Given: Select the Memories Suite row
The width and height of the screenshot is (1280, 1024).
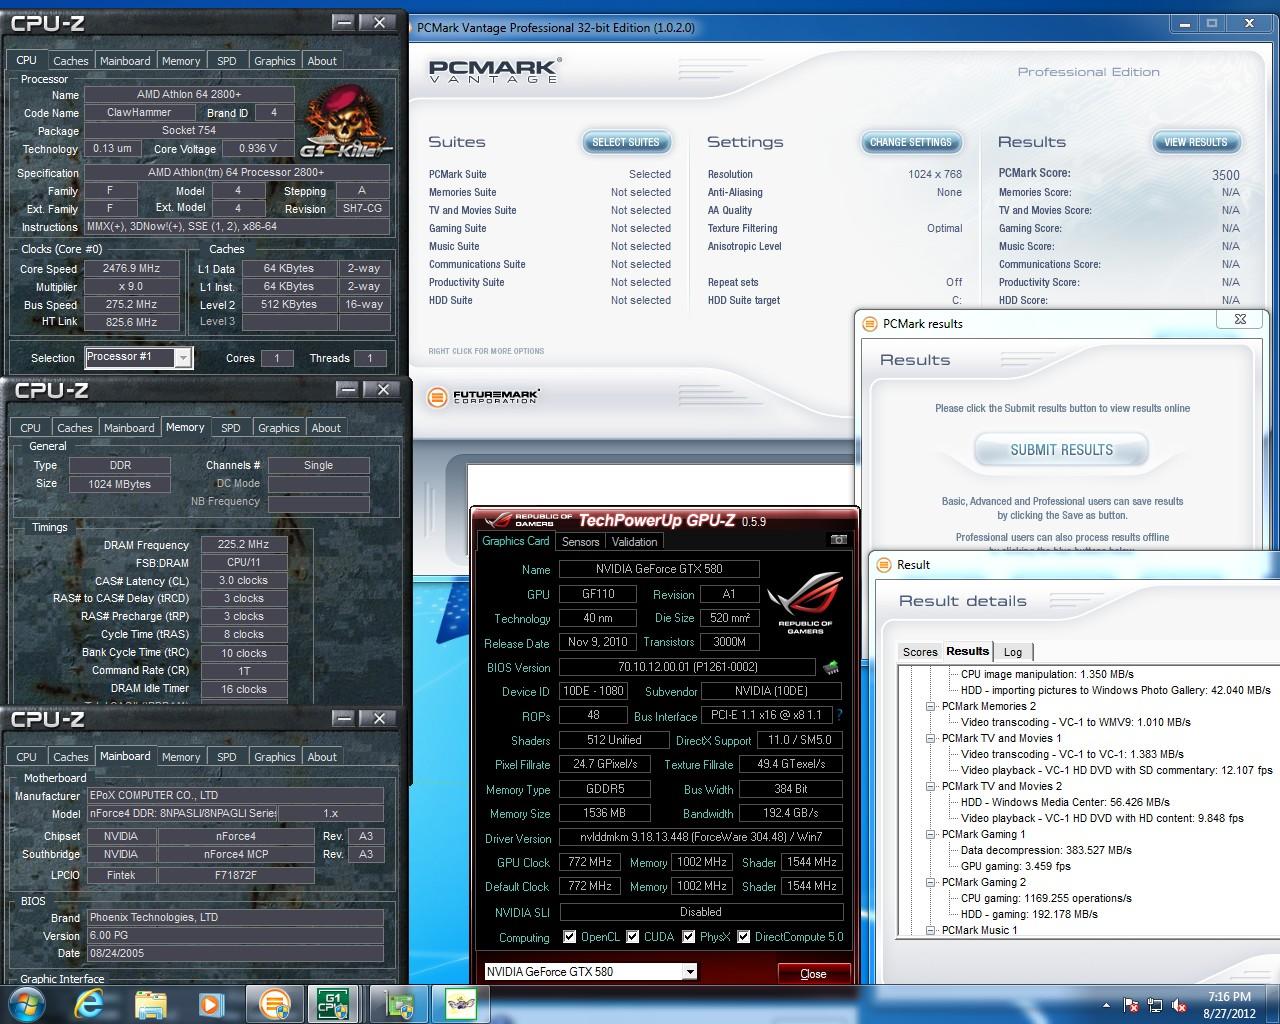Looking at the screenshot, I should pyautogui.click(x=550, y=192).
